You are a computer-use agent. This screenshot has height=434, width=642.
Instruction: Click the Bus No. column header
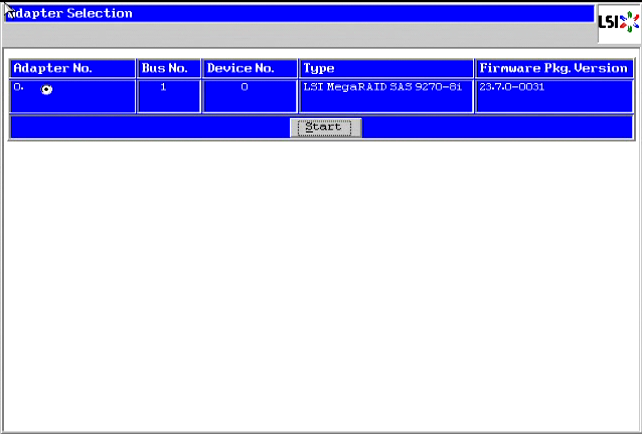168,69
